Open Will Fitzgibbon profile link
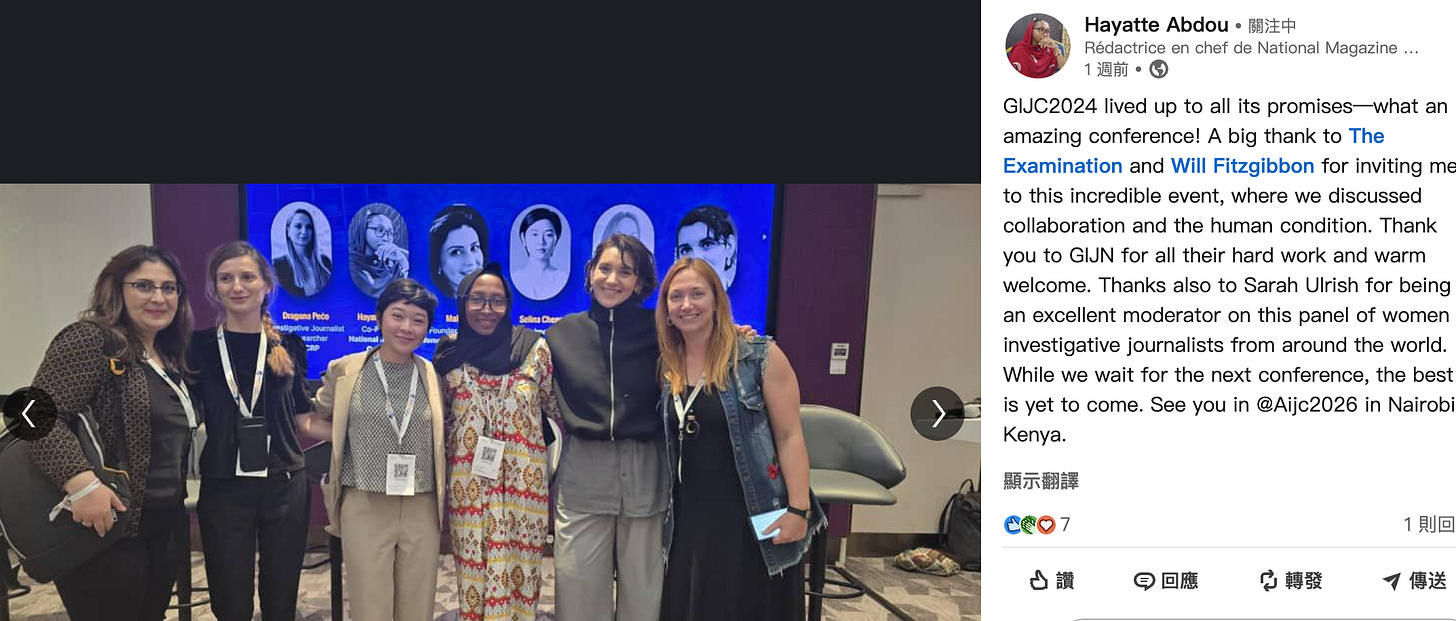1456x621 pixels. pyautogui.click(x=1242, y=166)
